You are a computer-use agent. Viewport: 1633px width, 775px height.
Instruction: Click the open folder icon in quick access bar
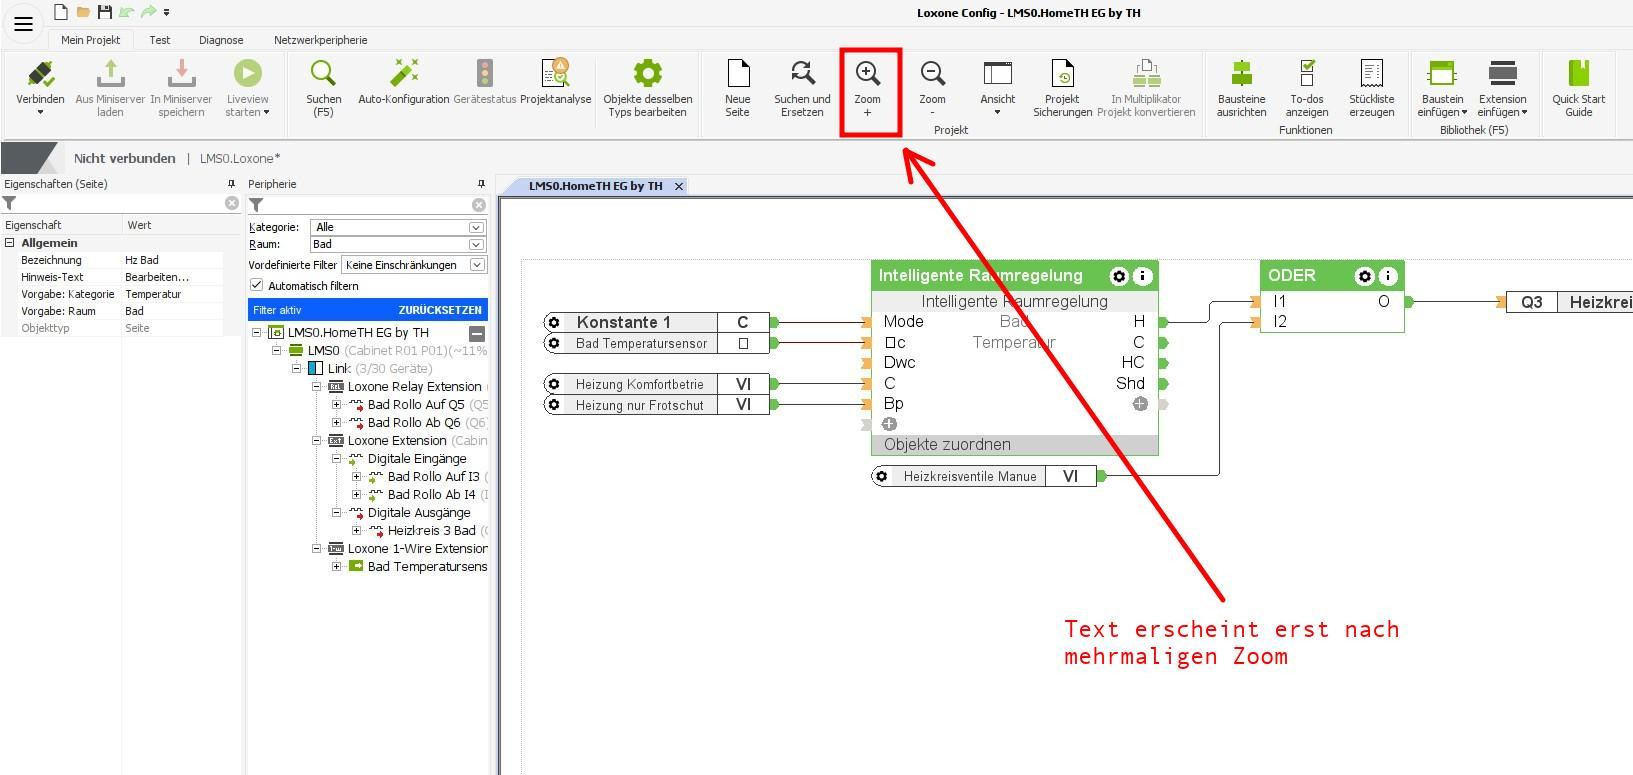click(x=83, y=12)
